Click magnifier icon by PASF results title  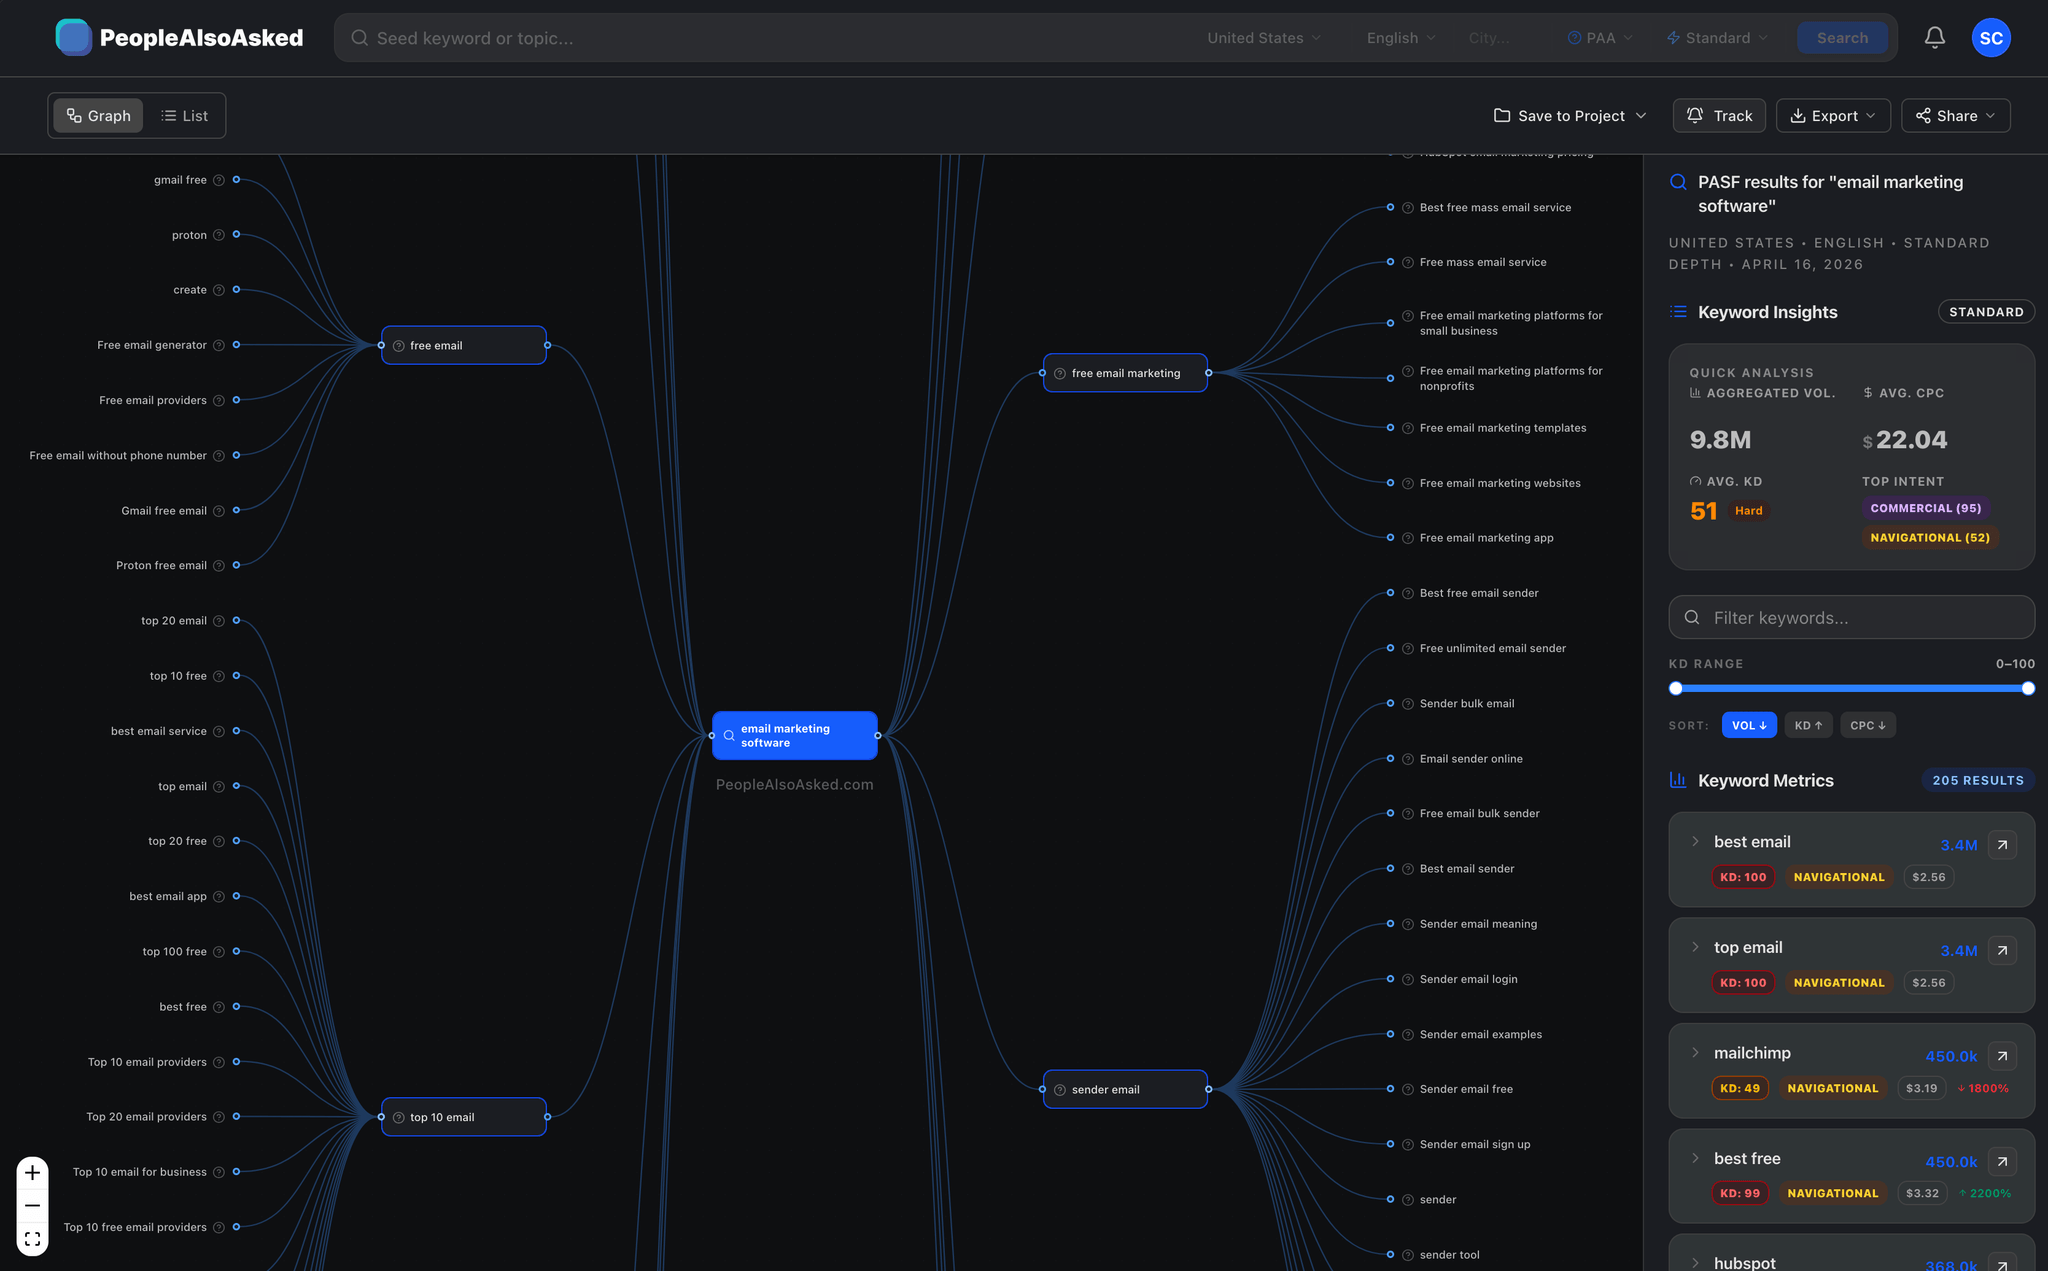click(1678, 182)
